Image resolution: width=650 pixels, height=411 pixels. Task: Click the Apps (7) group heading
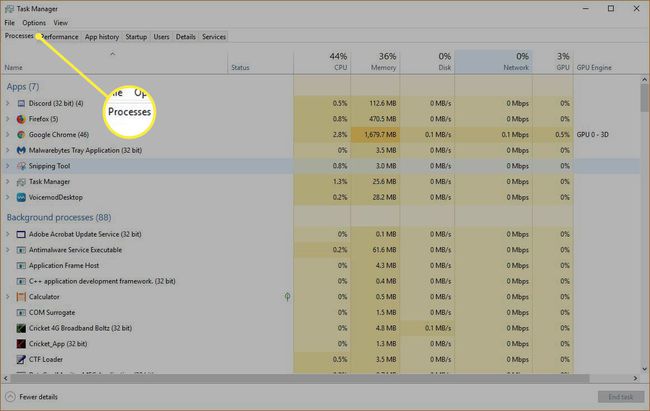[x=23, y=87]
